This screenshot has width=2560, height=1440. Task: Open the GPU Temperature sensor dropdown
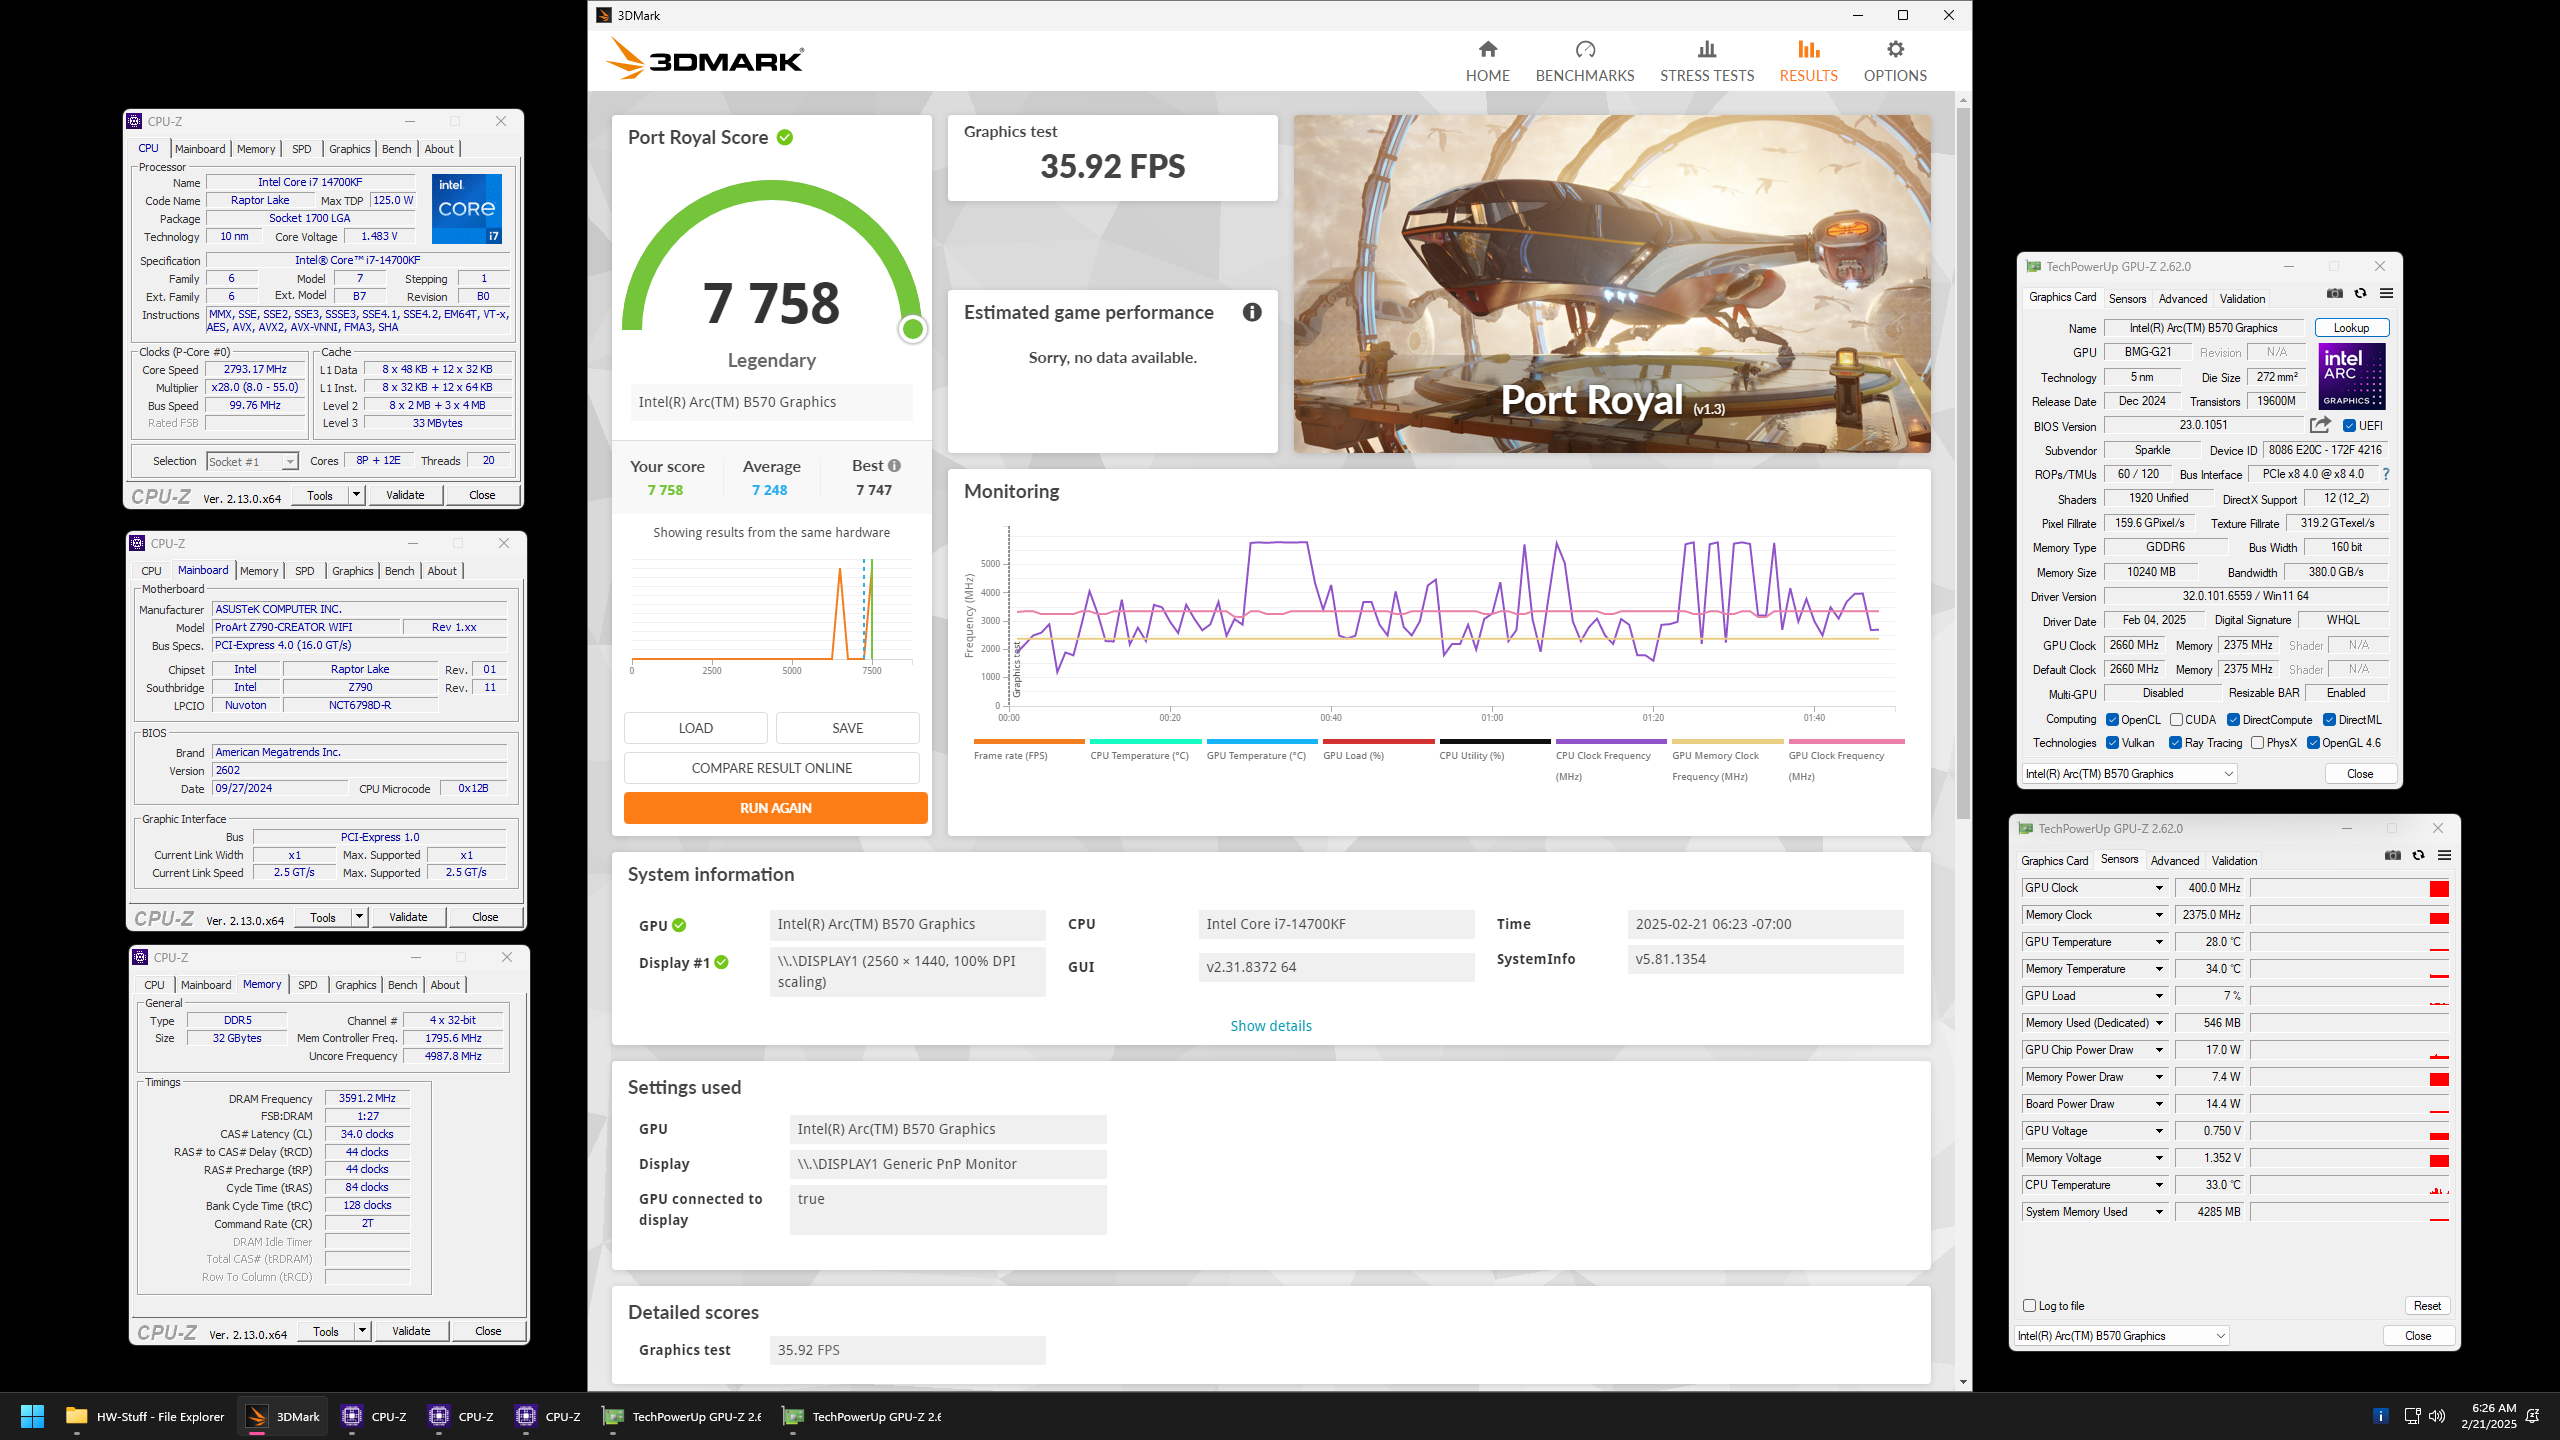(2159, 942)
